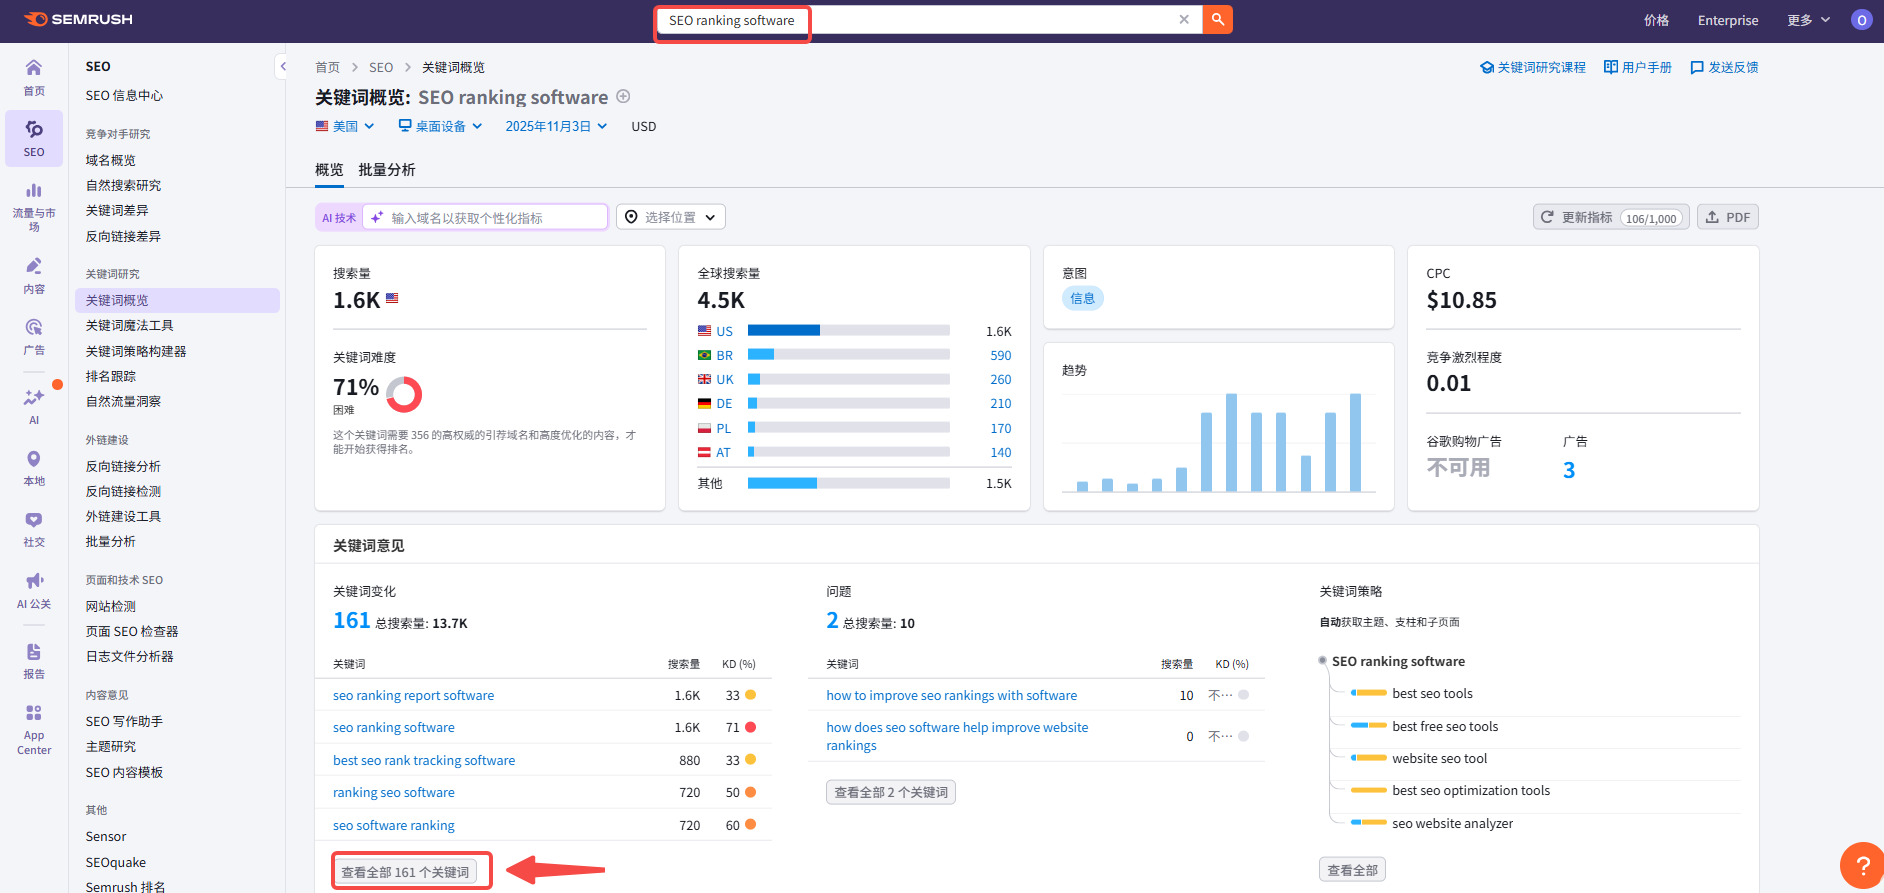The width and height of the screenshot is (1884, 893).
Task: Click the 71% keyword difficulty donut
Action: [x=404, y=395]
